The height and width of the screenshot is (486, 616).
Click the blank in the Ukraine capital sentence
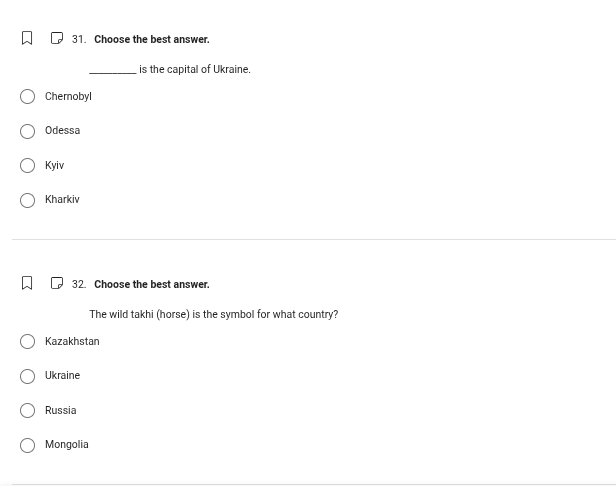(112, 70)
